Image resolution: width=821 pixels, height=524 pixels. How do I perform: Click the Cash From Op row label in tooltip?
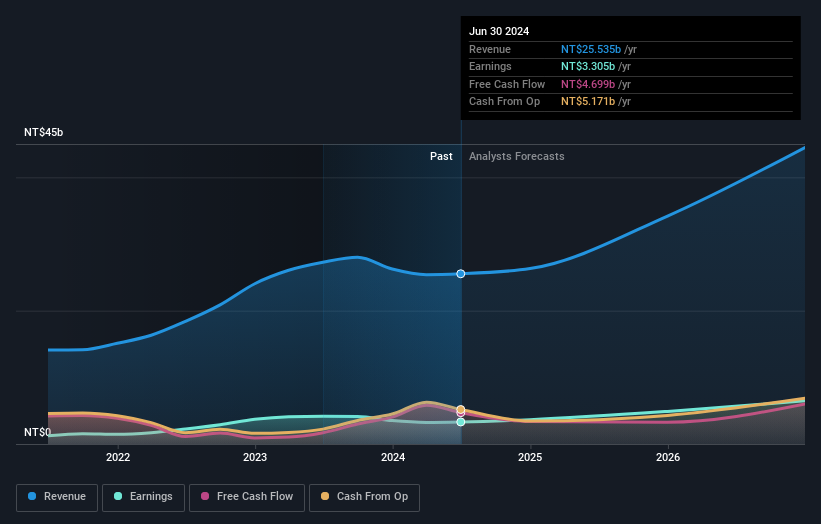click(504, 102)
